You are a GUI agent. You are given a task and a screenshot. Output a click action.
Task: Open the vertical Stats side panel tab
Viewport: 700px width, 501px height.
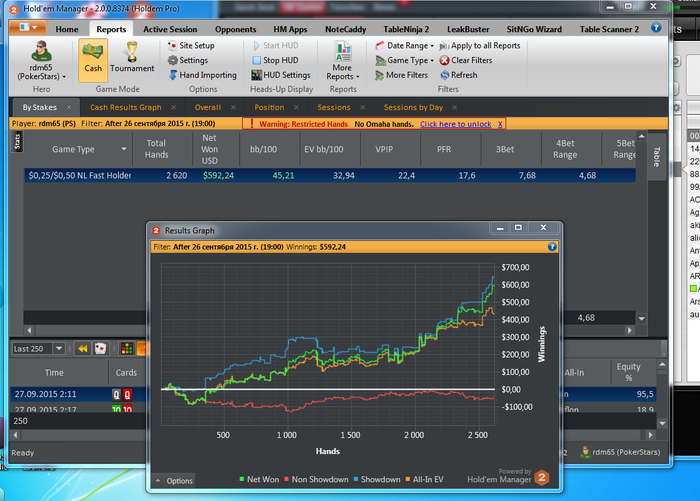click(17, 142)
